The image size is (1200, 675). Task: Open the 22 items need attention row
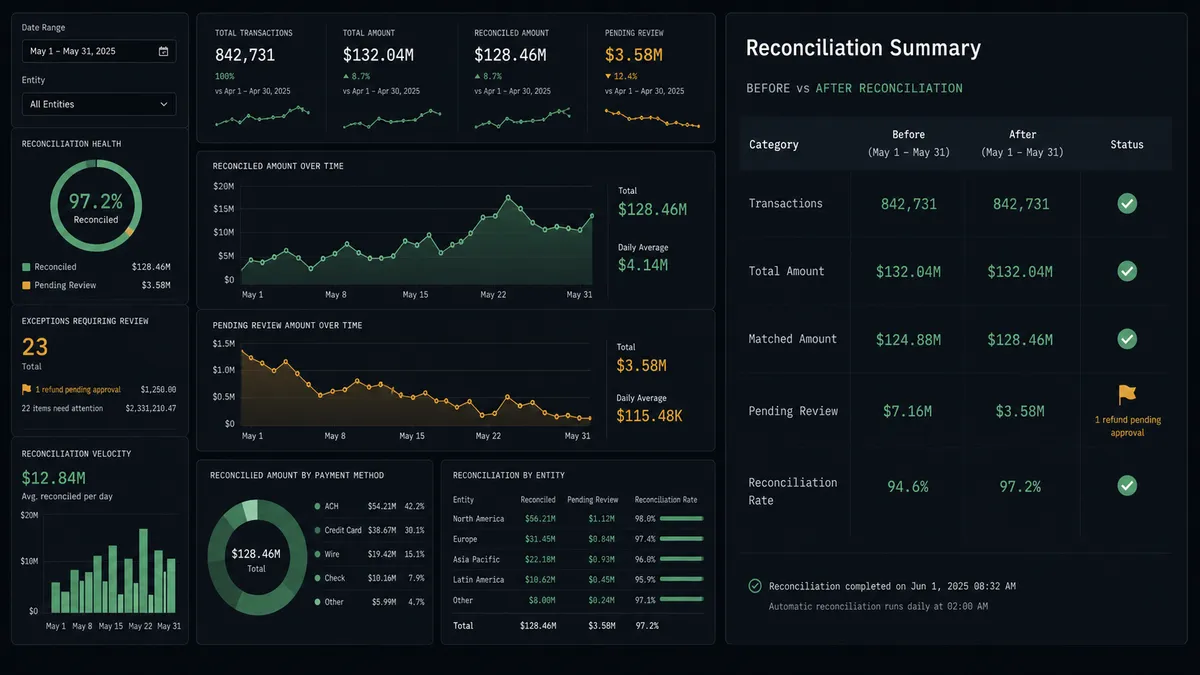click(99, 408)
